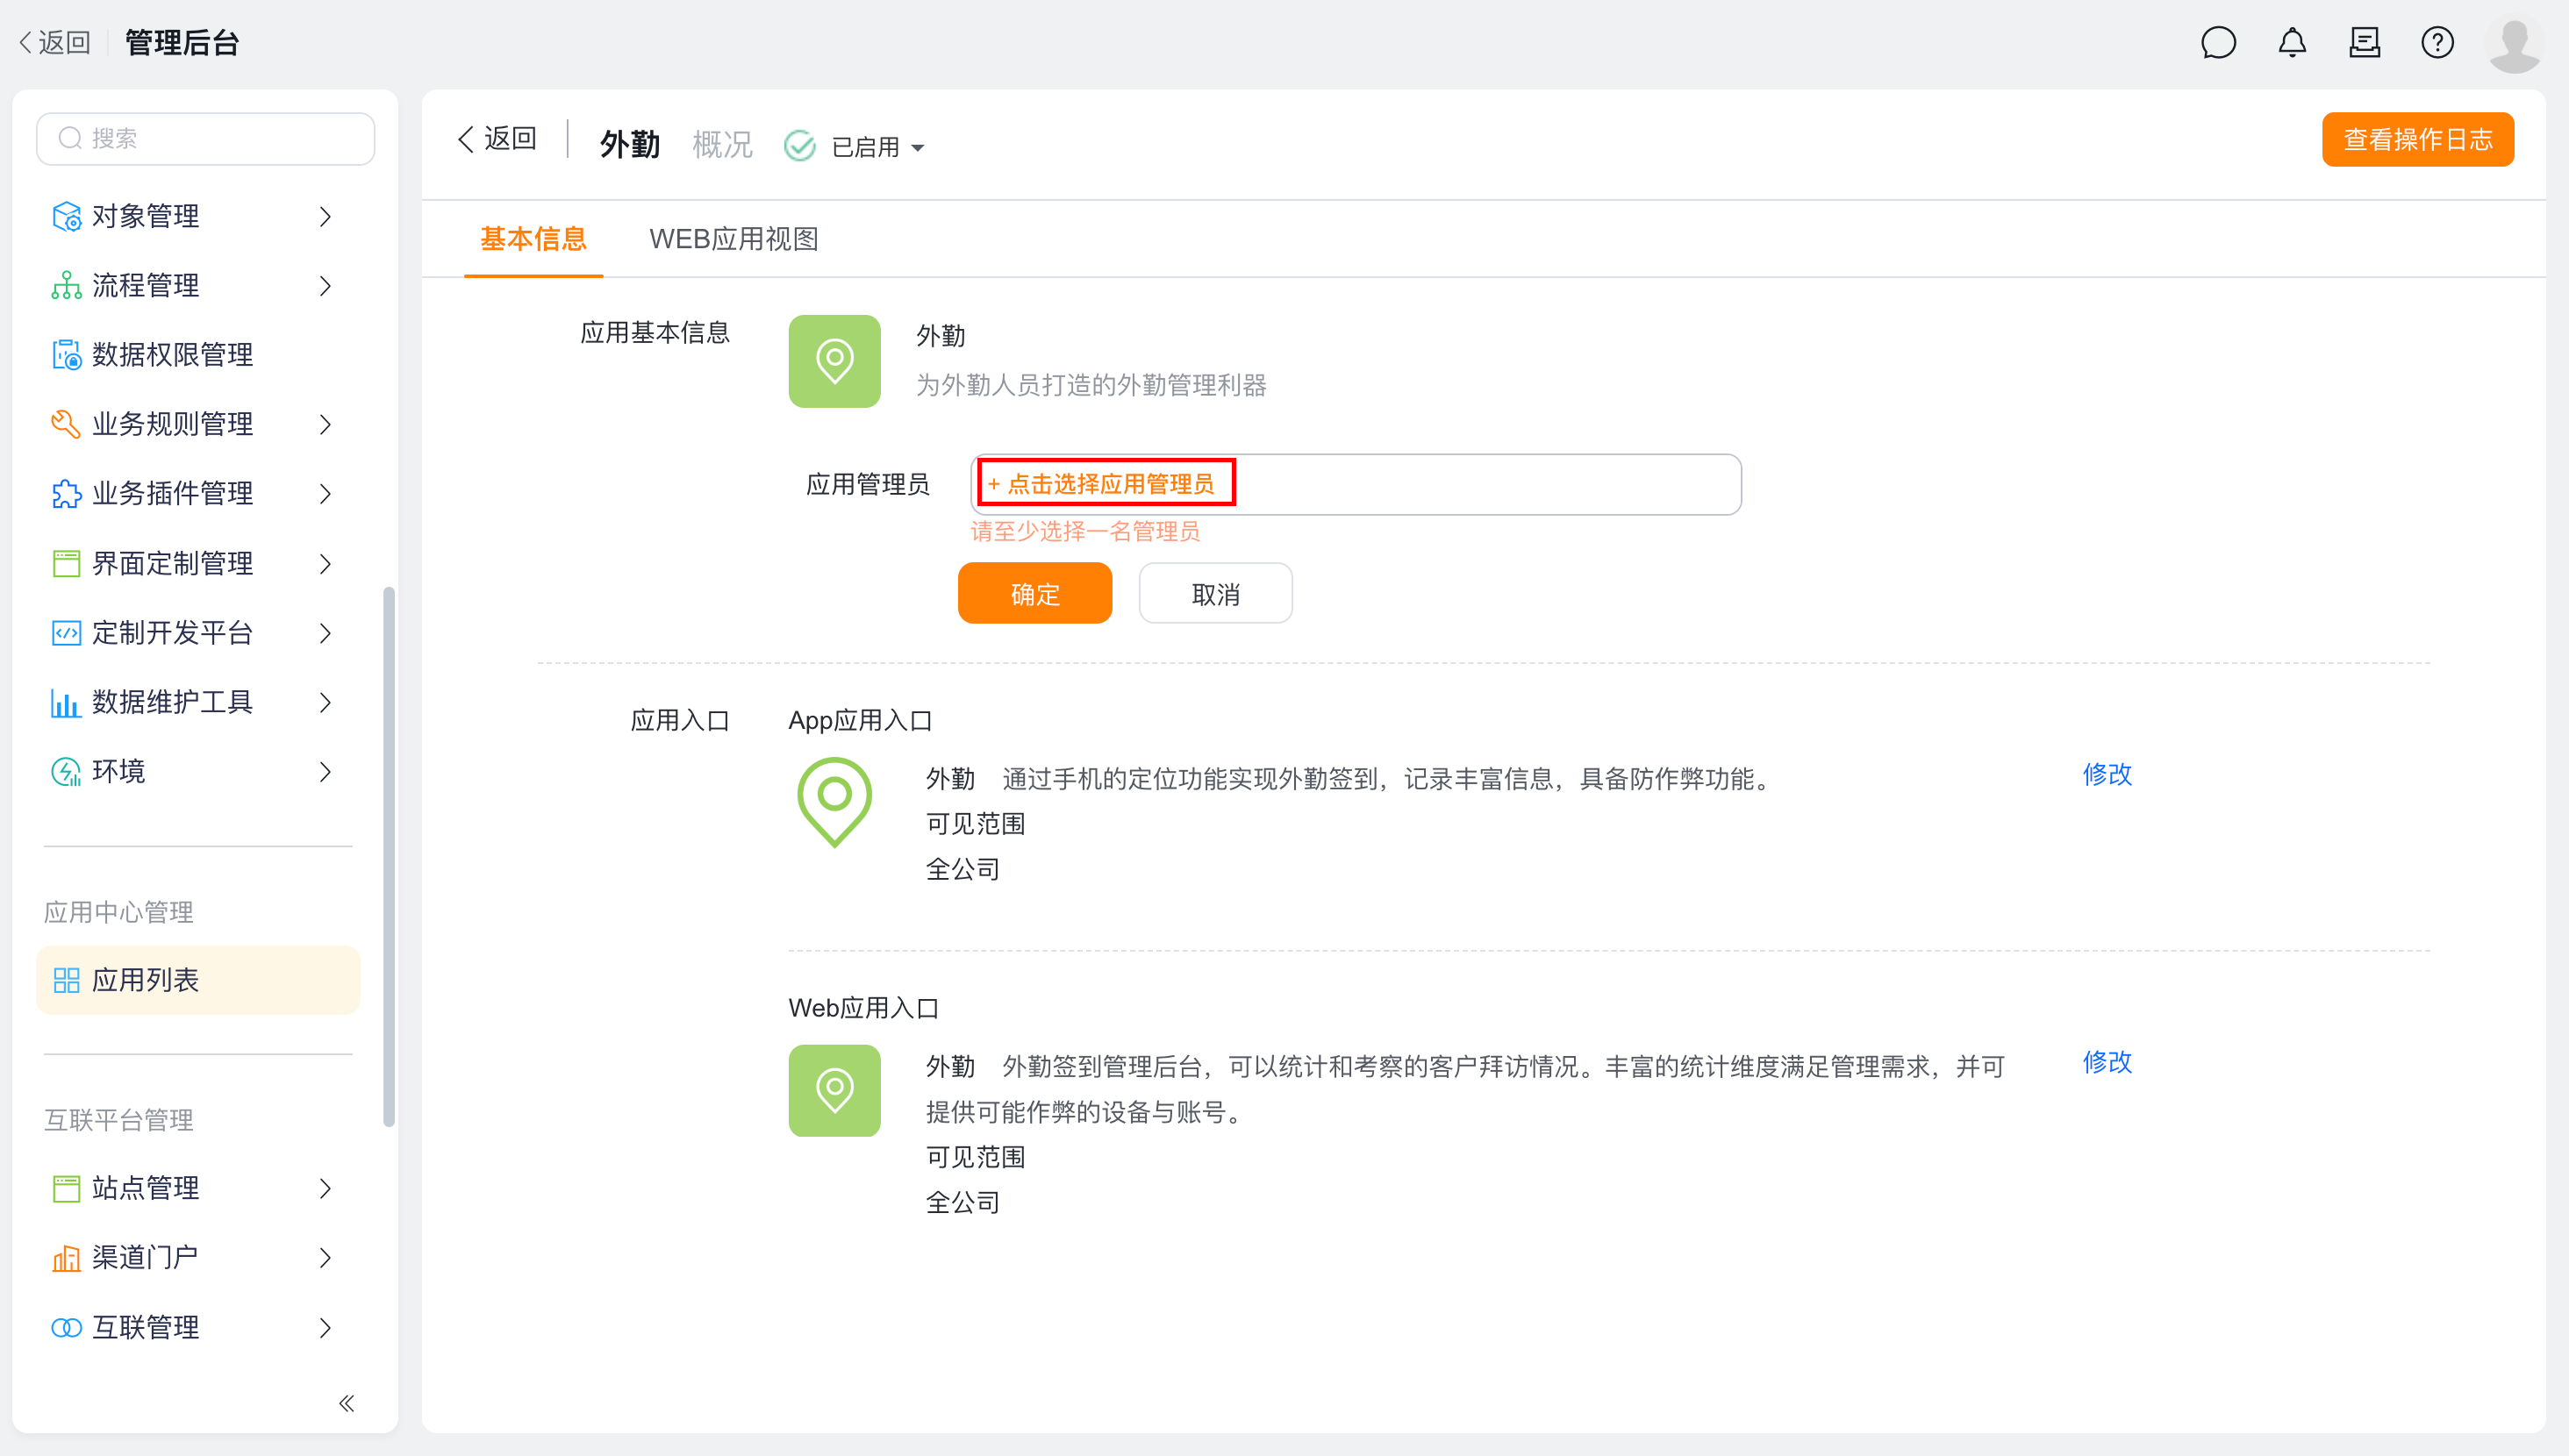2569x1456 pixels.
Task: Switch to the WEB应用视图 tab
Action: [x=734, y=239]
